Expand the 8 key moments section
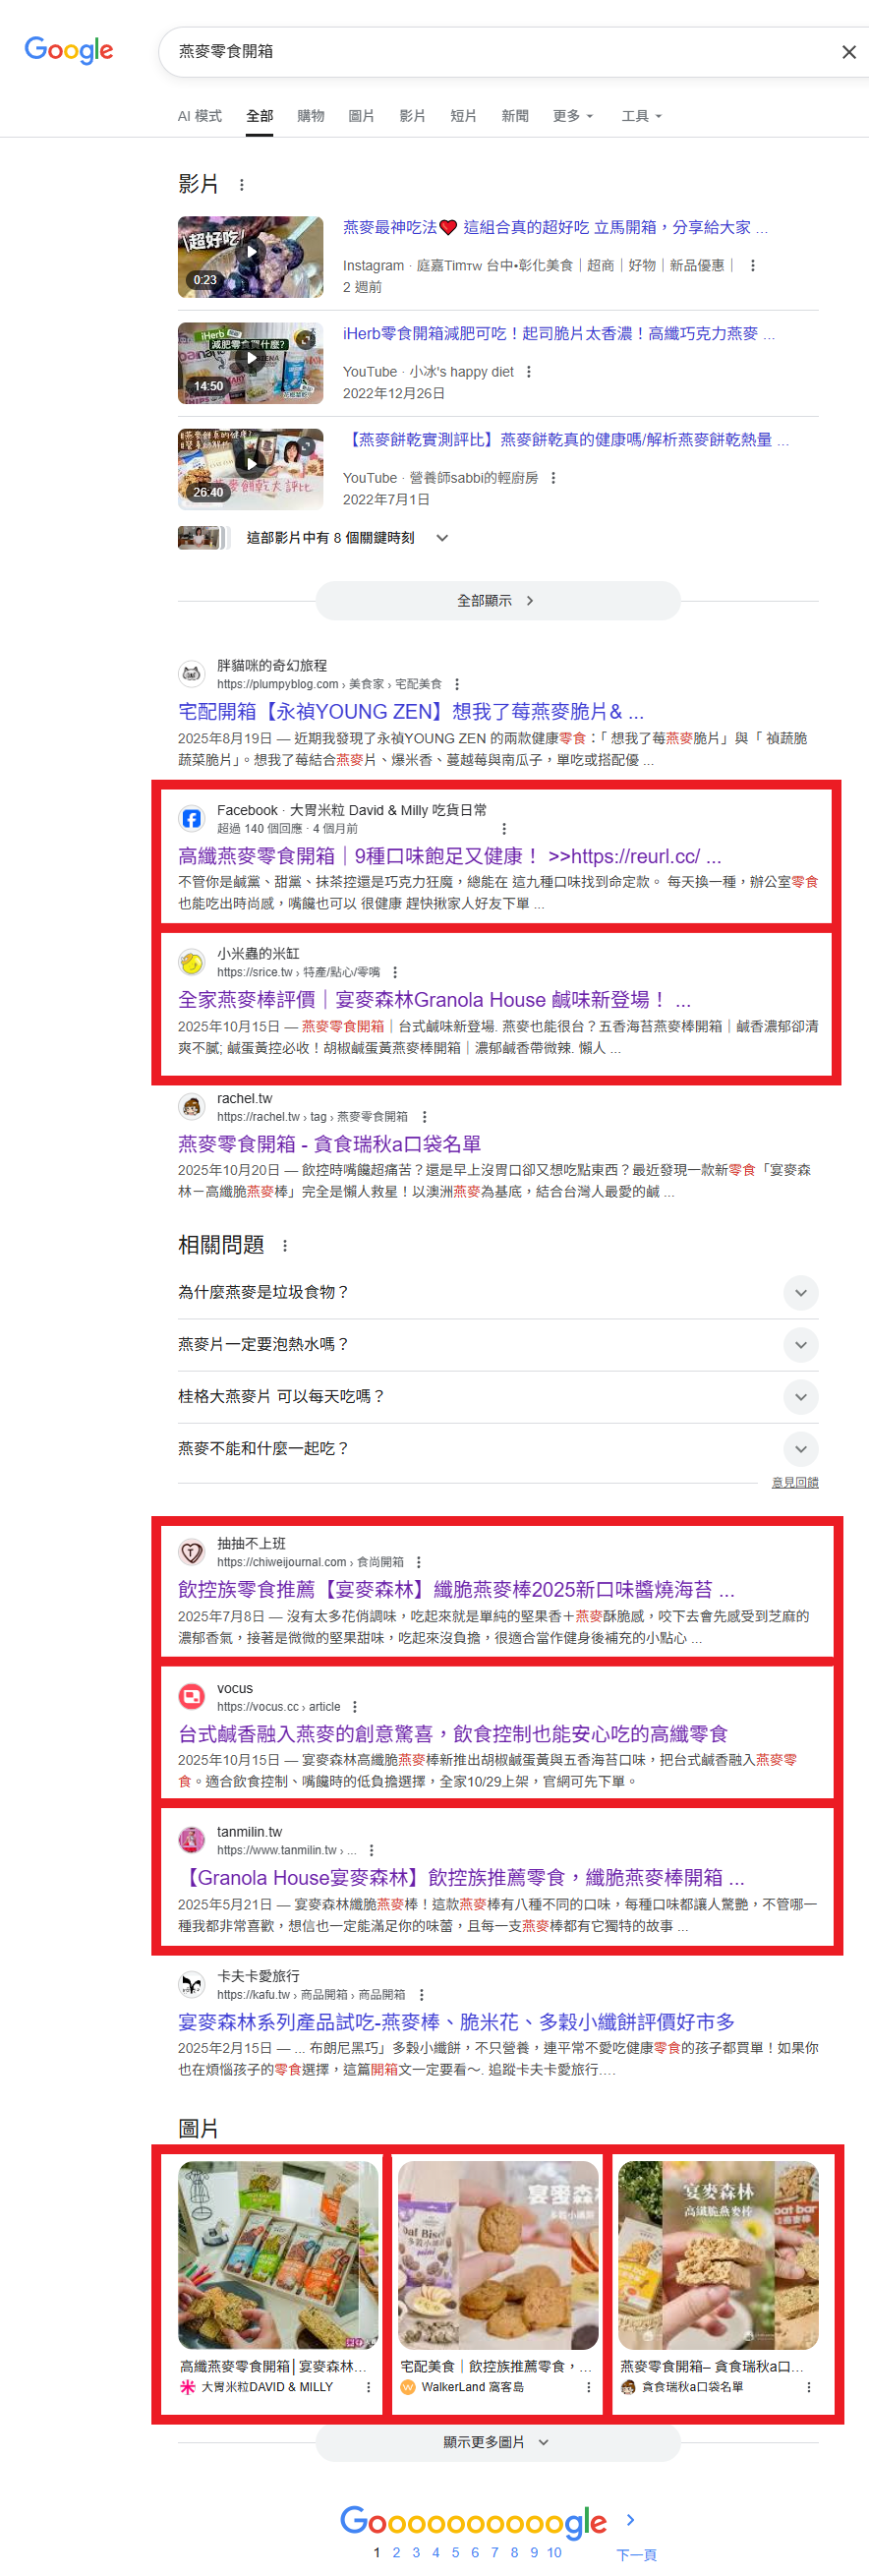This screenshot has width=869, height=2576. click(x=442, y=538)
